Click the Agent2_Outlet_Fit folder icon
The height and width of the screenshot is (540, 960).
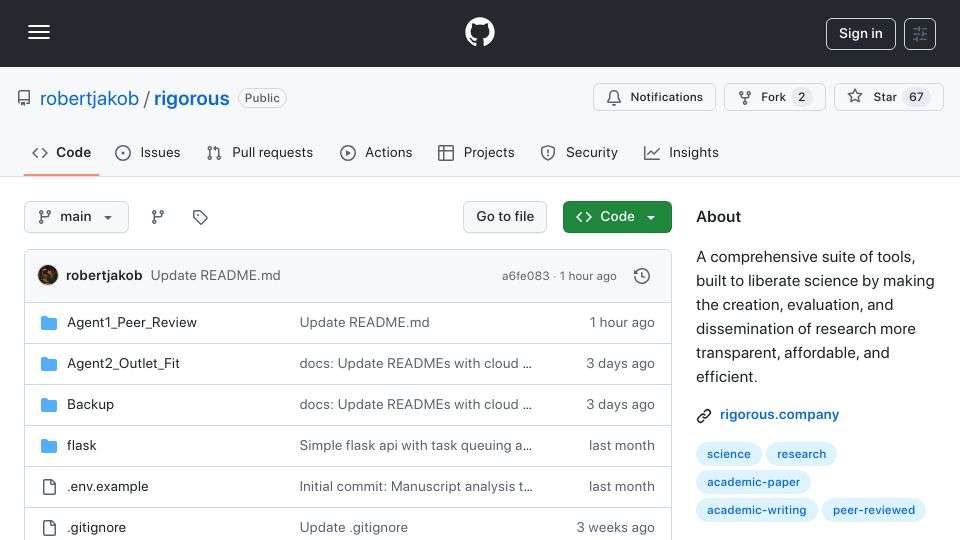pos(49,364)
